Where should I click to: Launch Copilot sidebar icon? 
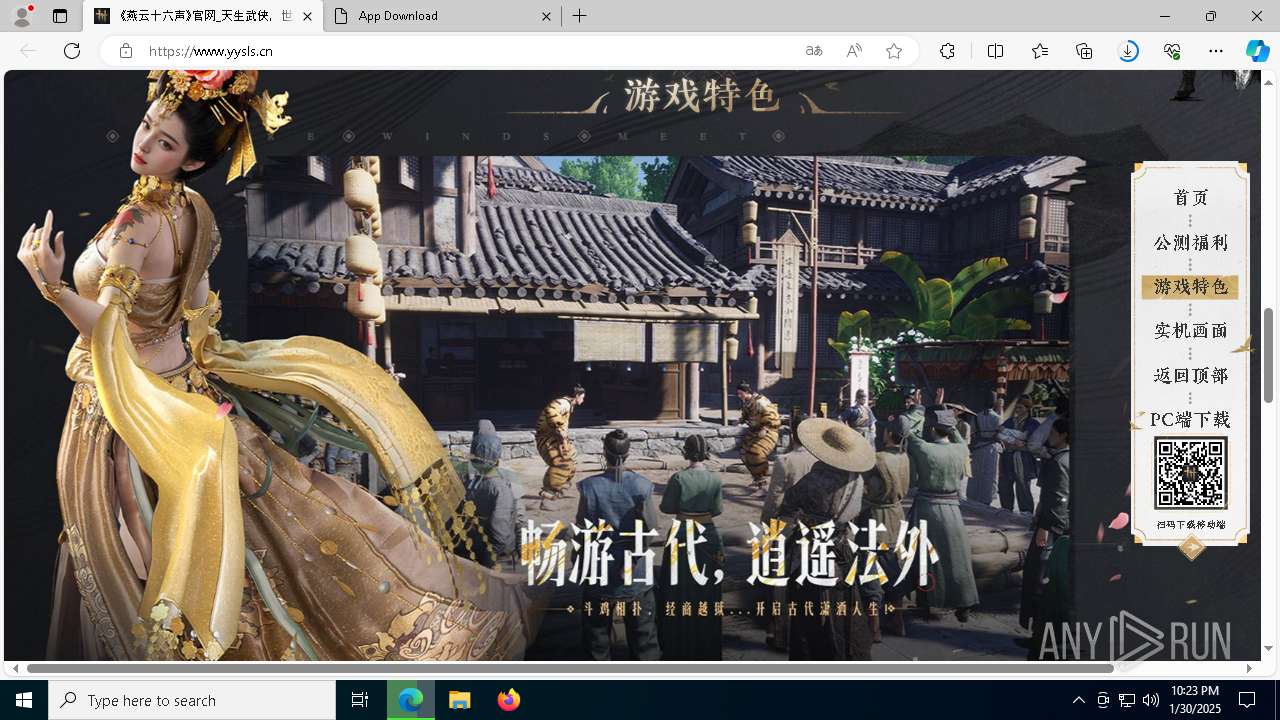click(1257, 51)
